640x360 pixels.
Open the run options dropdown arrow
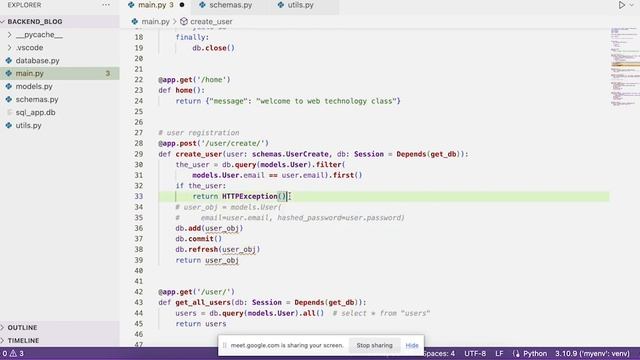tap(631, 5)
